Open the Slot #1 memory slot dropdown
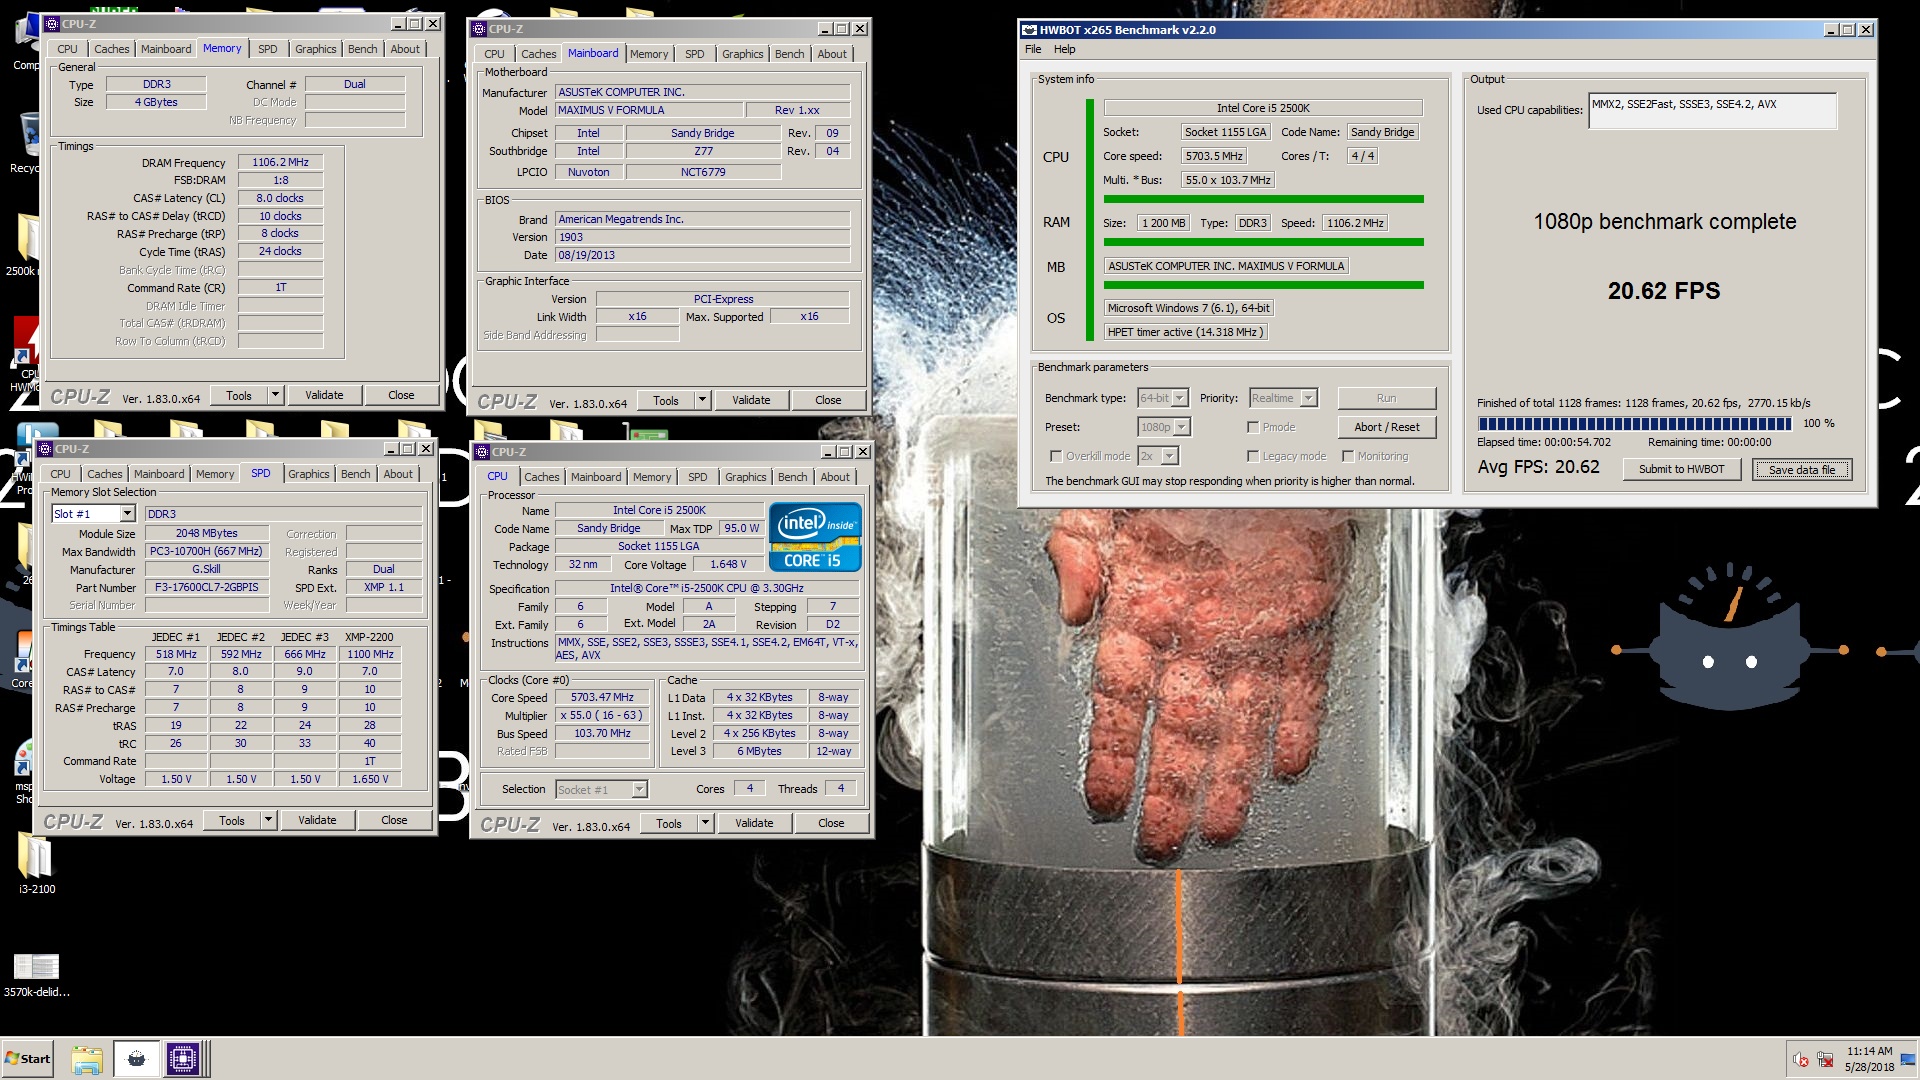Viewport: 1920px width, 1080px height. tap(127, 514)
